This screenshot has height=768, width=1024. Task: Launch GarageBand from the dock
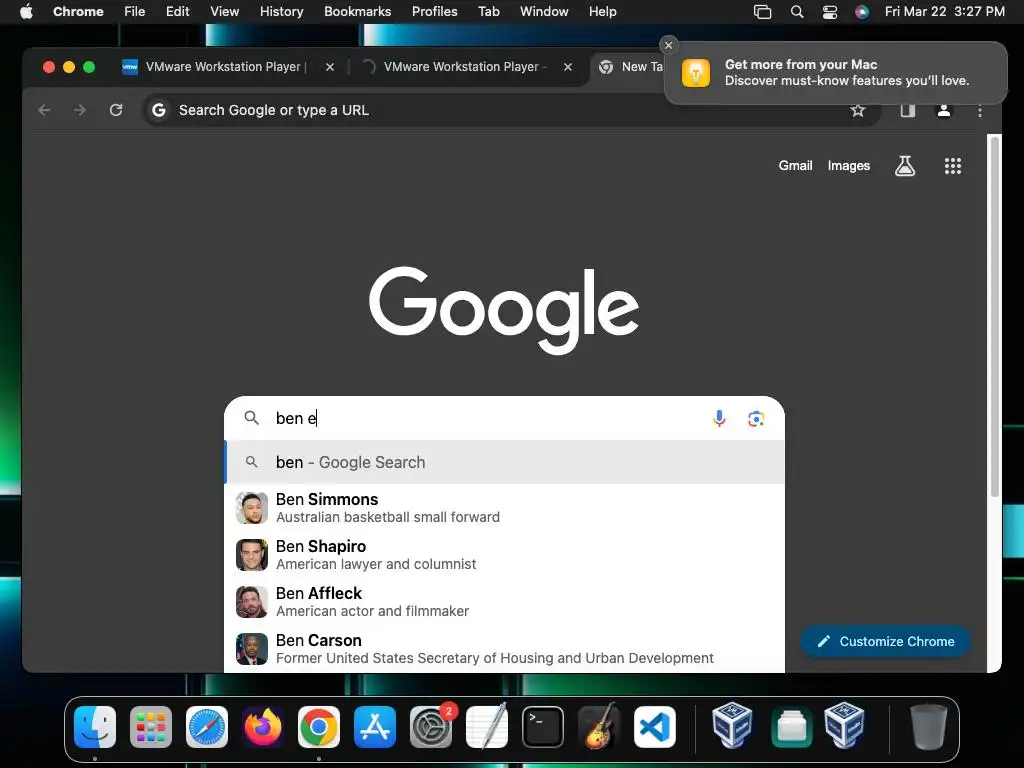tap(599, 727)
